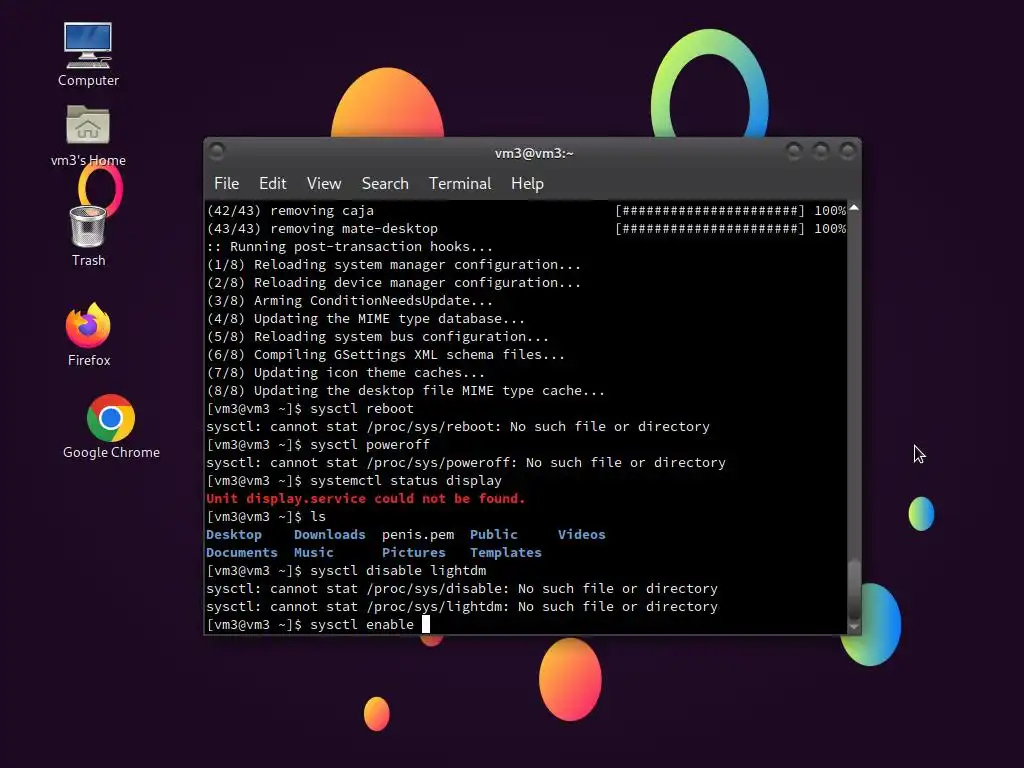1024x768 pixels.
Task: Click 'cannot stat /proc/sys/poweroff' error line
Action: 466,462
